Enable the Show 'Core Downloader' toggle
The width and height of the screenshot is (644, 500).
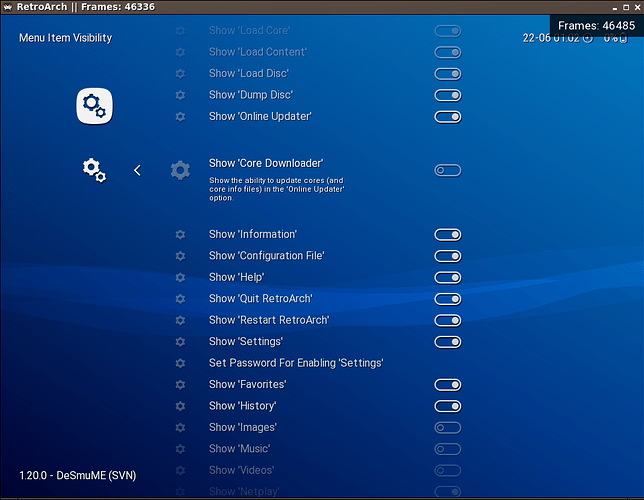tap(448, 170)
